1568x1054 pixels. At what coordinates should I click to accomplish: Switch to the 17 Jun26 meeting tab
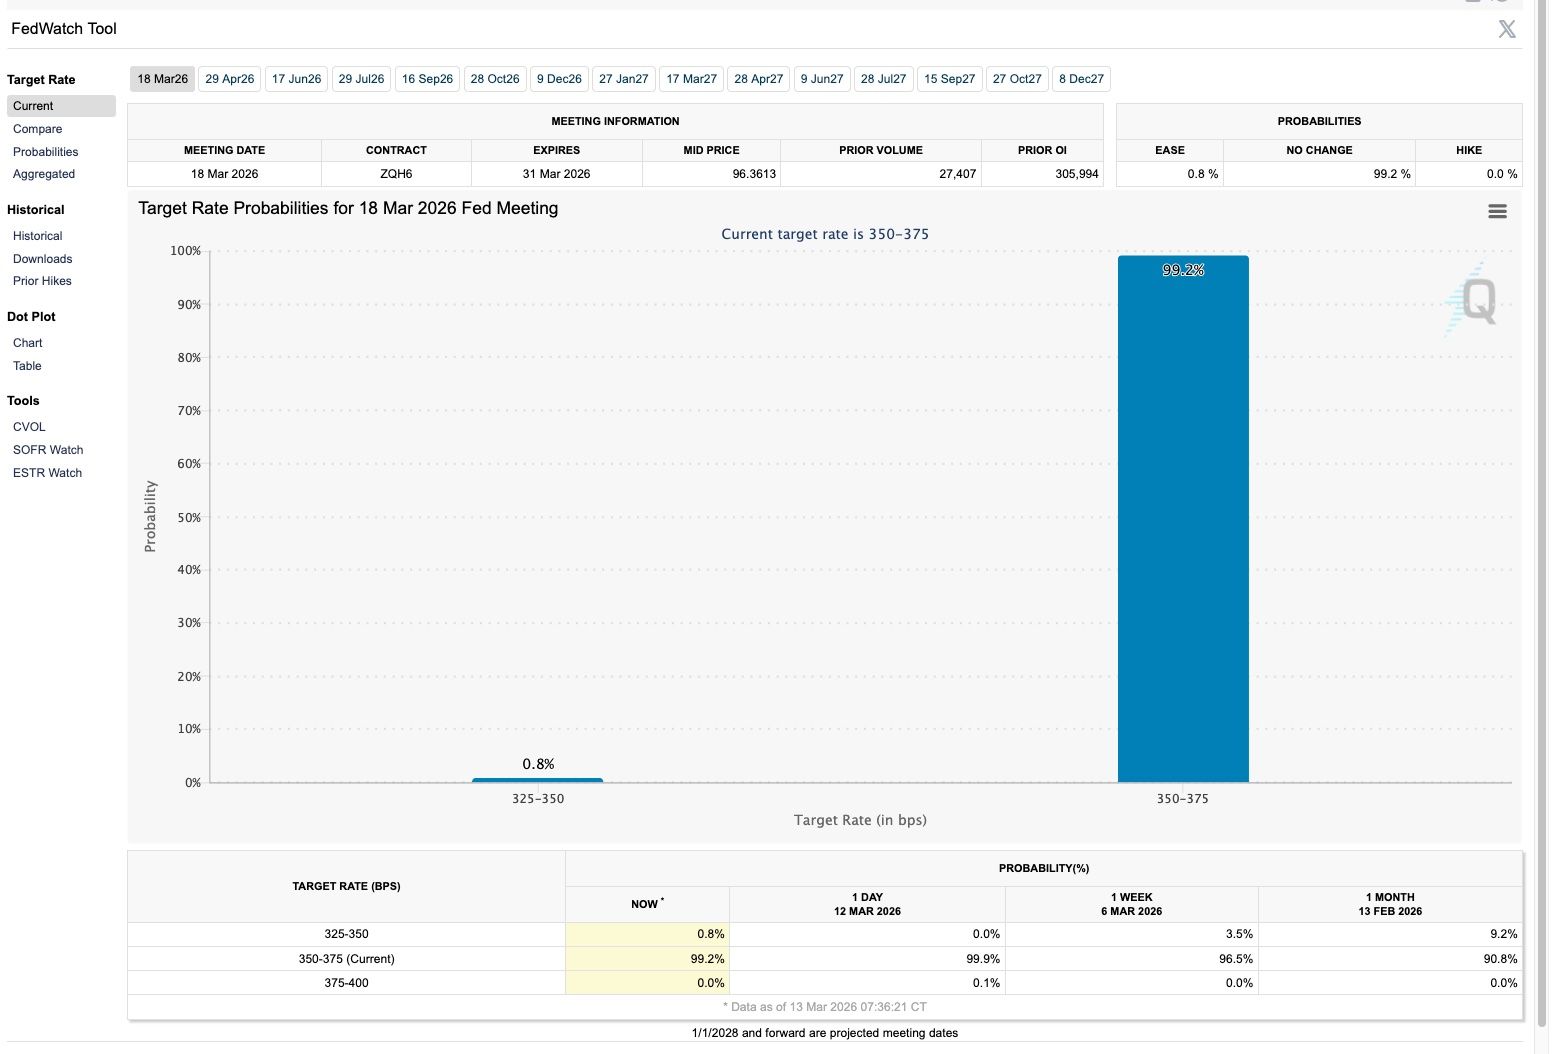tap(296, 79)
